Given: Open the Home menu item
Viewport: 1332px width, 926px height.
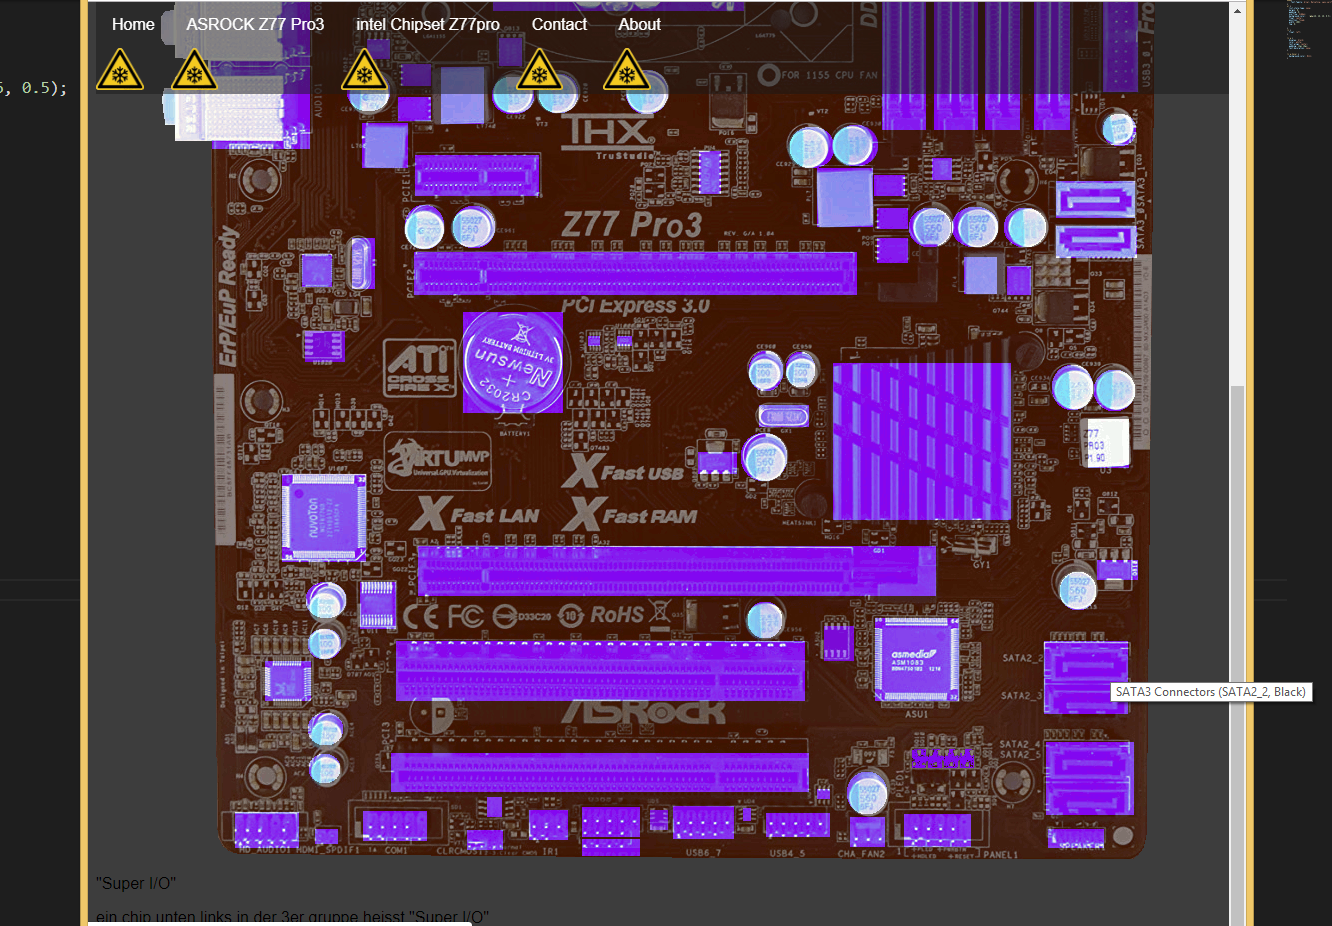Looking at the screenshot, I should [133, 25].
